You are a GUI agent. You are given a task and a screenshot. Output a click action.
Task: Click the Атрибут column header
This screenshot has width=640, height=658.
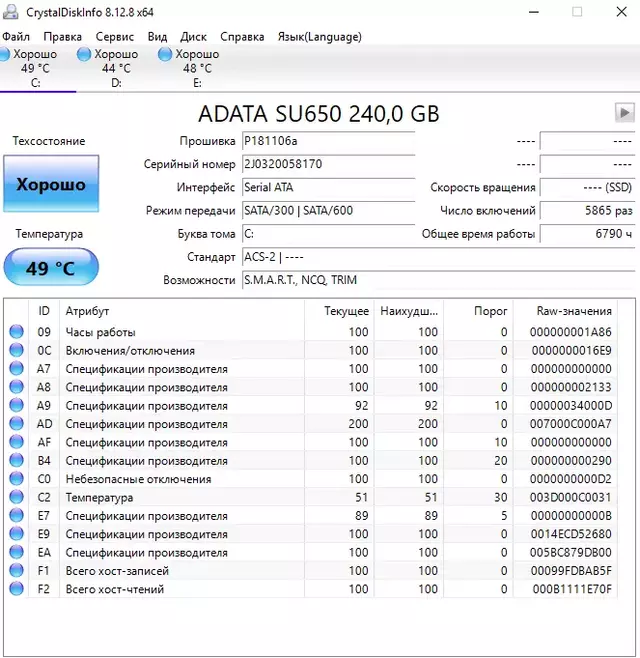pyautogui.click(x=182, y=311)
